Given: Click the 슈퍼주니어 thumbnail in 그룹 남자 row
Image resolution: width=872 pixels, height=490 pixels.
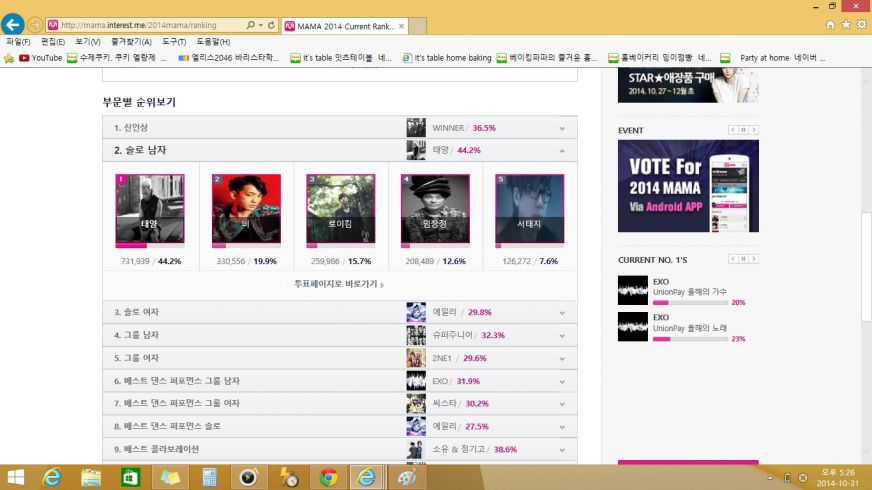Looking at the screenshot, I should 416,335.
